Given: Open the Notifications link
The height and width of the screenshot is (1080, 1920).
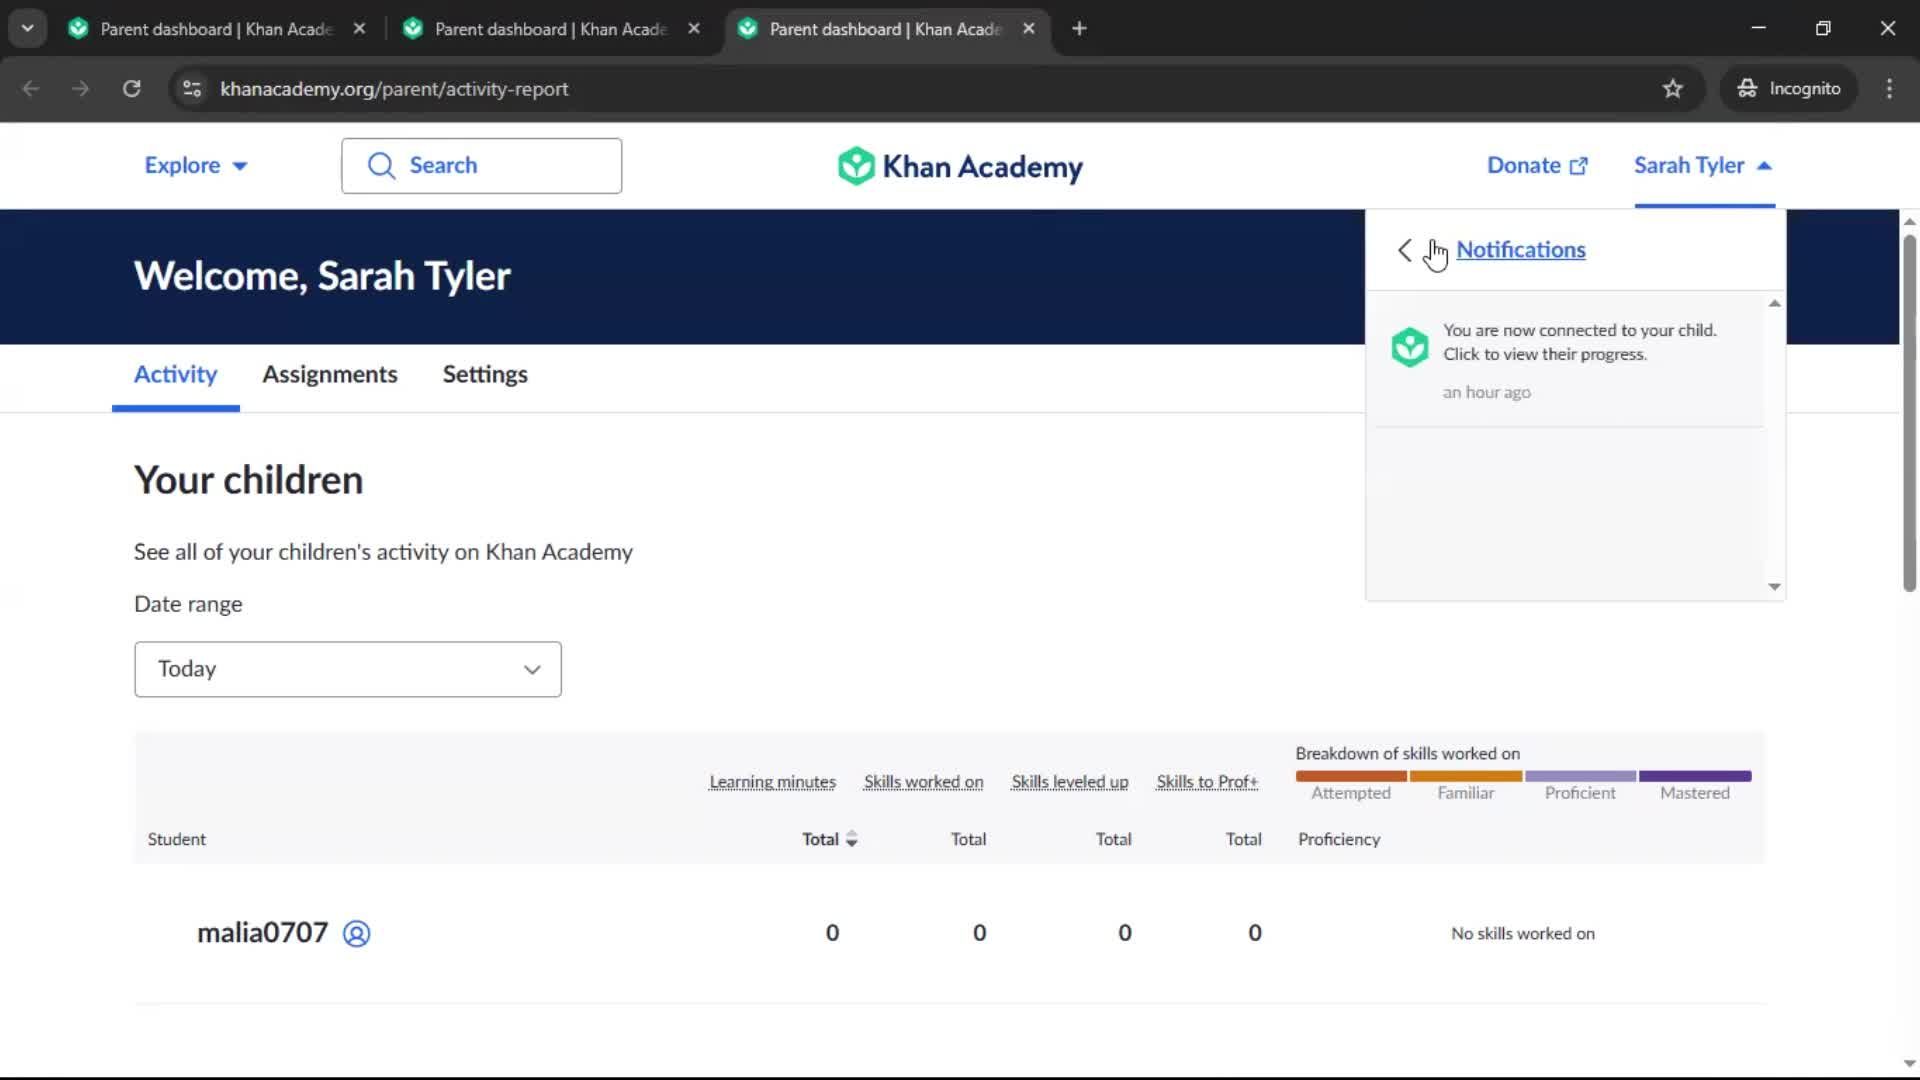Looking at the screenshot, I should tap(1520, 250).
